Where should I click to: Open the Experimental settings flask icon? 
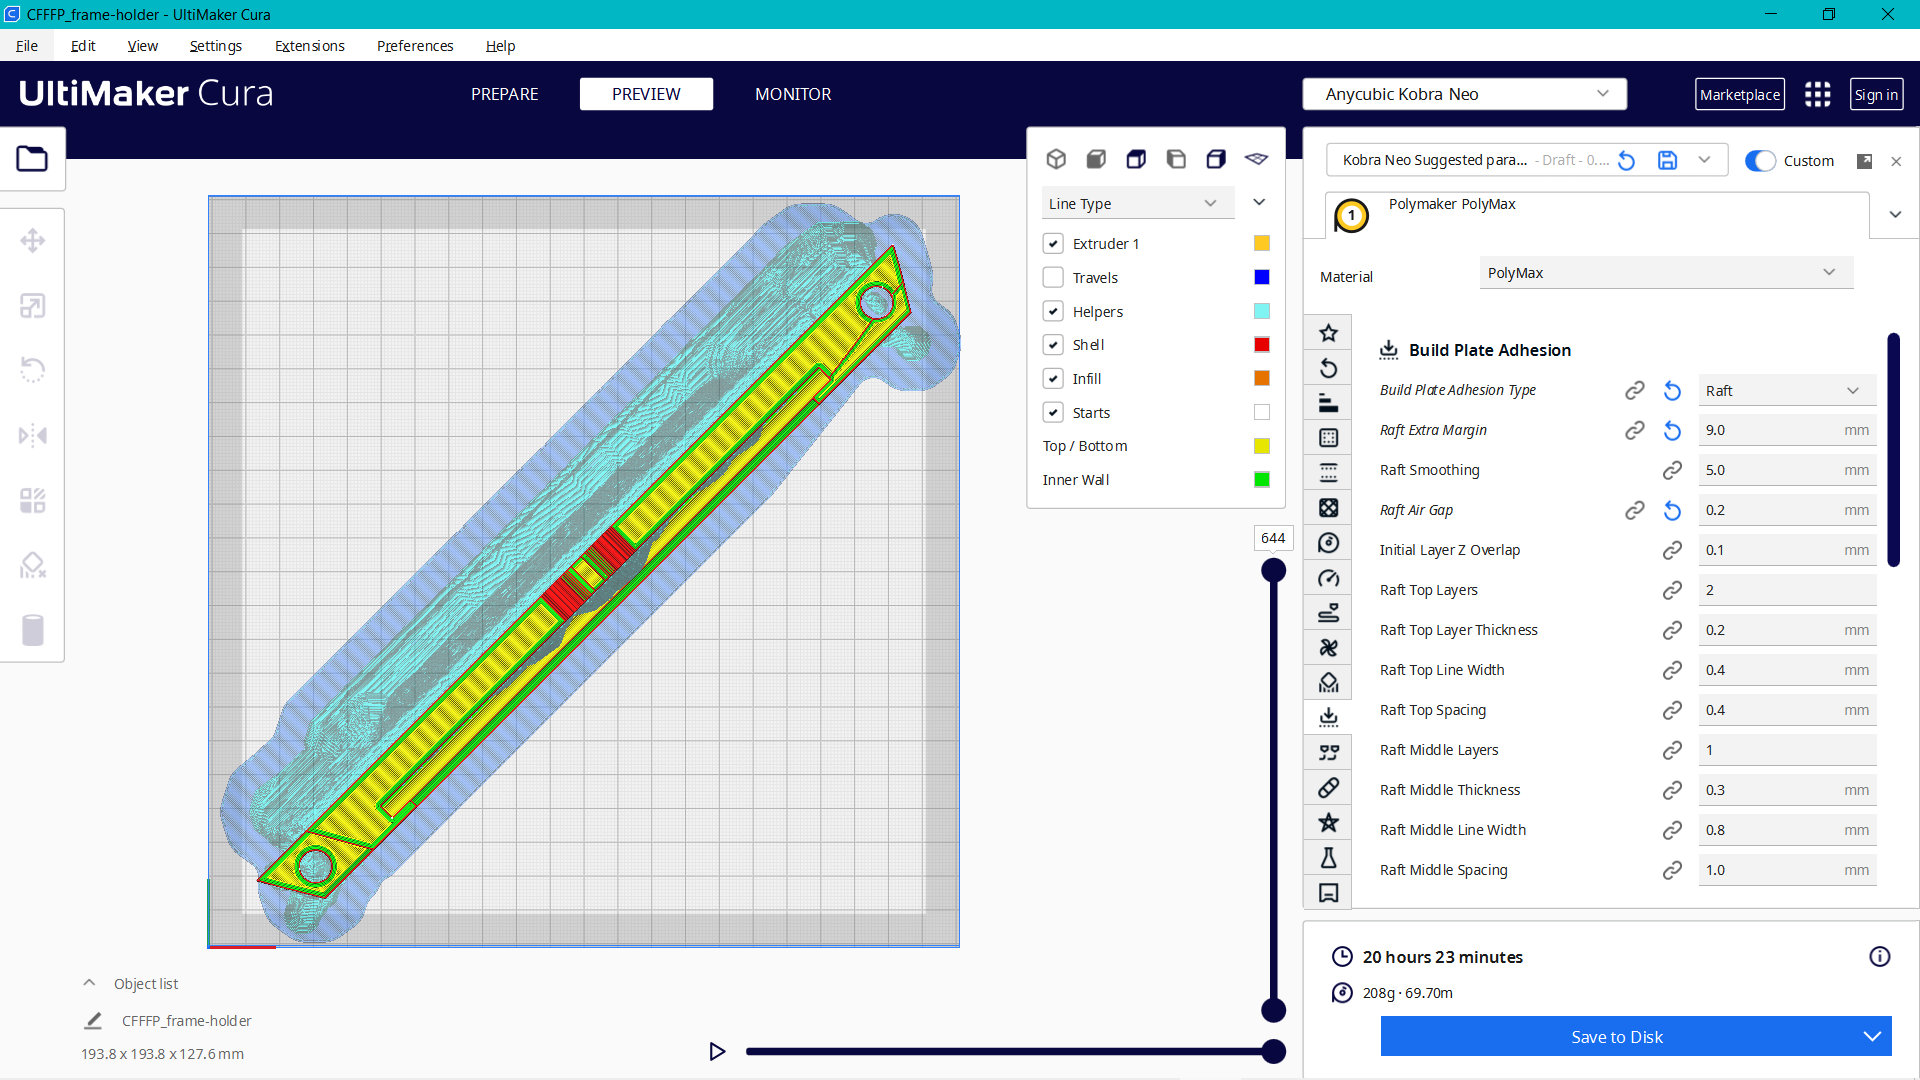1328,857
